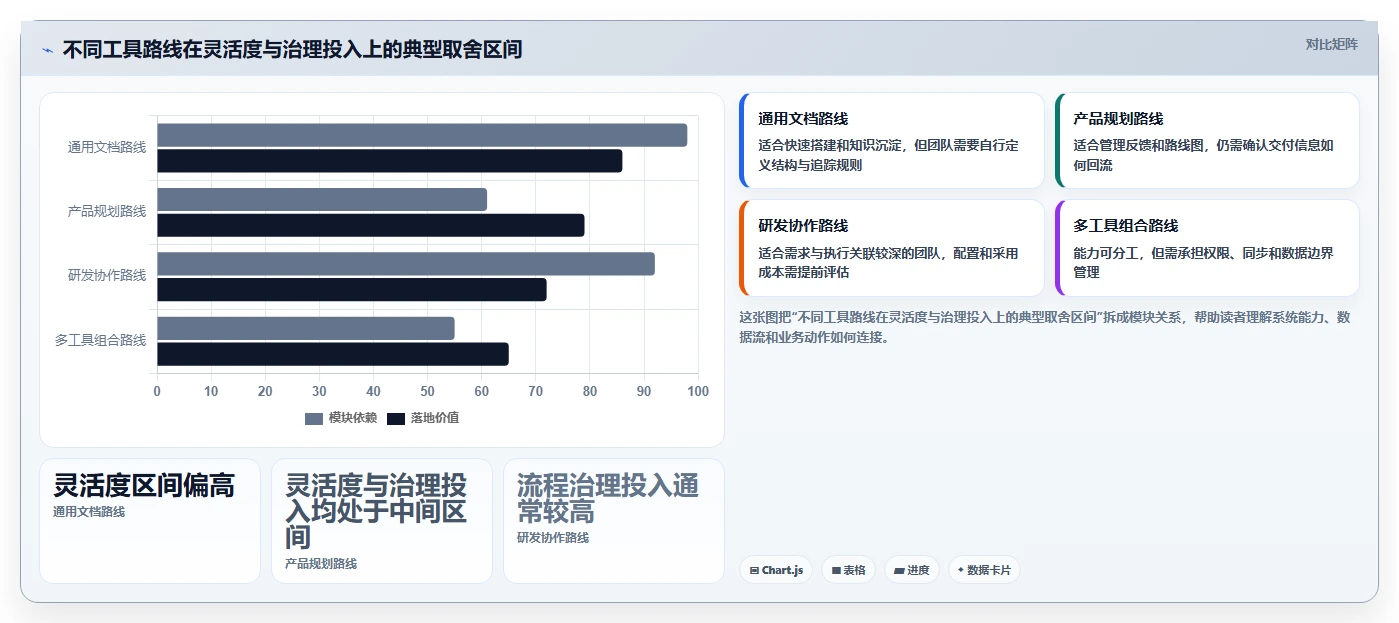The height and width of the screenshot is (623, 1399).
Task: Click the 研发协作路线 y-axis label
Action: click(x=107, y=276)
